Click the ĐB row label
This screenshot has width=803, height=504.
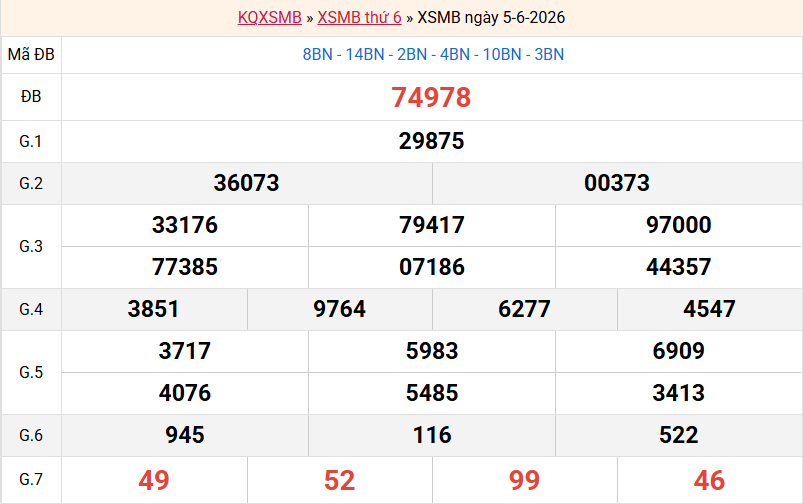click(x=31, y=96)
